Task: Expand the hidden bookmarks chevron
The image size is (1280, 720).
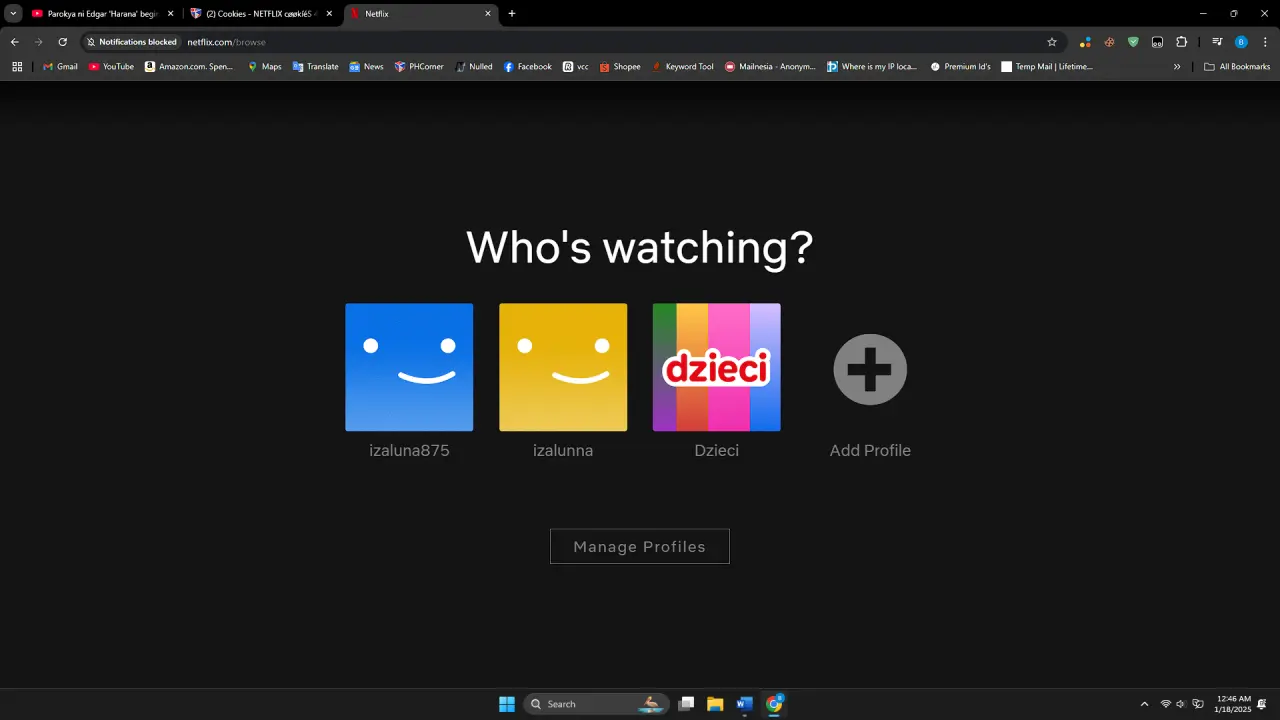Action: tap(1177, 67)
